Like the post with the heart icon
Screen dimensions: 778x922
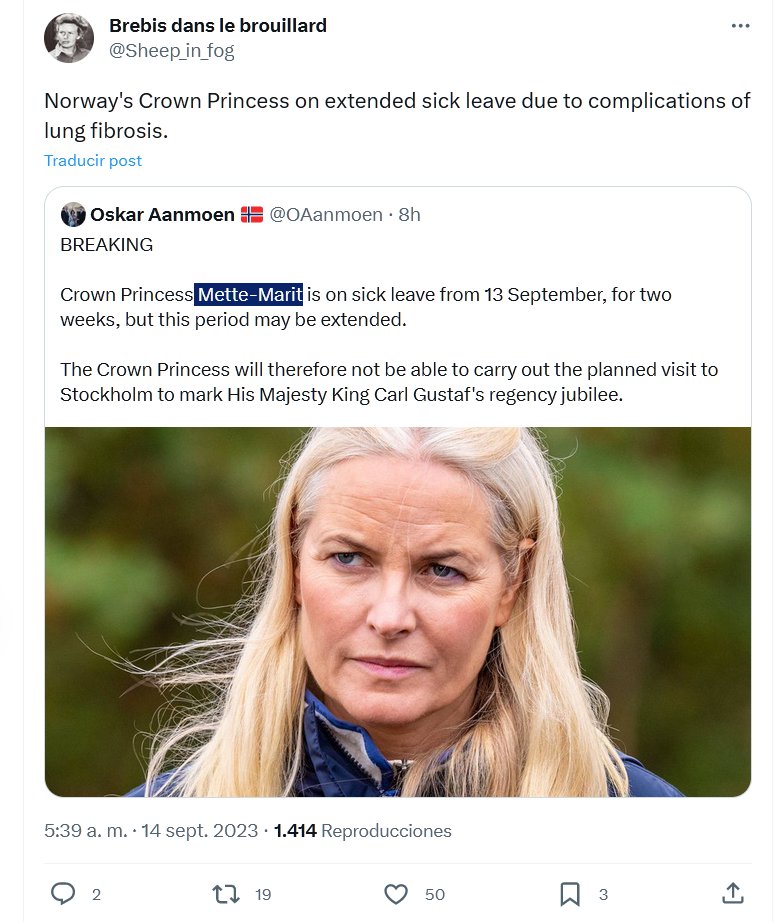point(396,893)
